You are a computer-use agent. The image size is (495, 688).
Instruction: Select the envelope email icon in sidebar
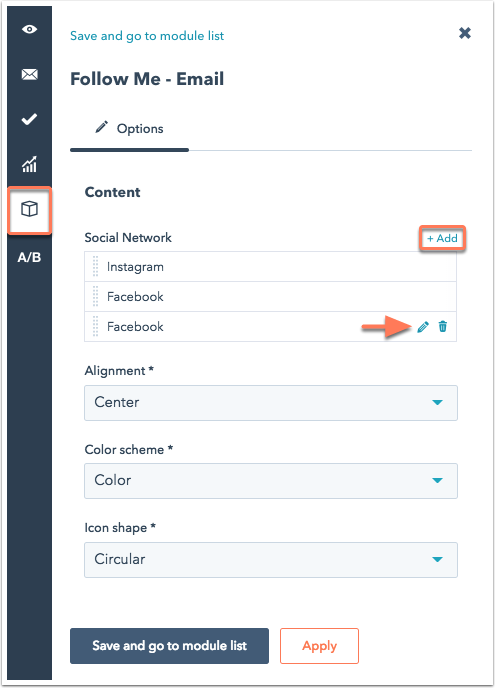tap(29, 75)
